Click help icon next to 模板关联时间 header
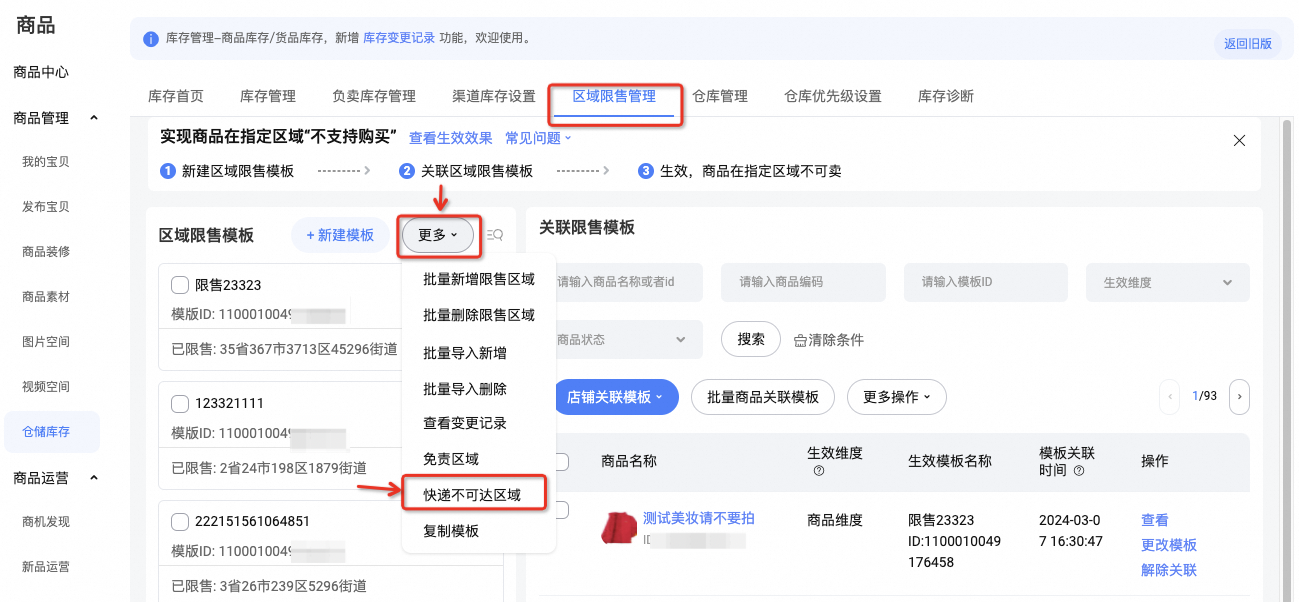This screenshot has width=1299, height=602. 1079,470
